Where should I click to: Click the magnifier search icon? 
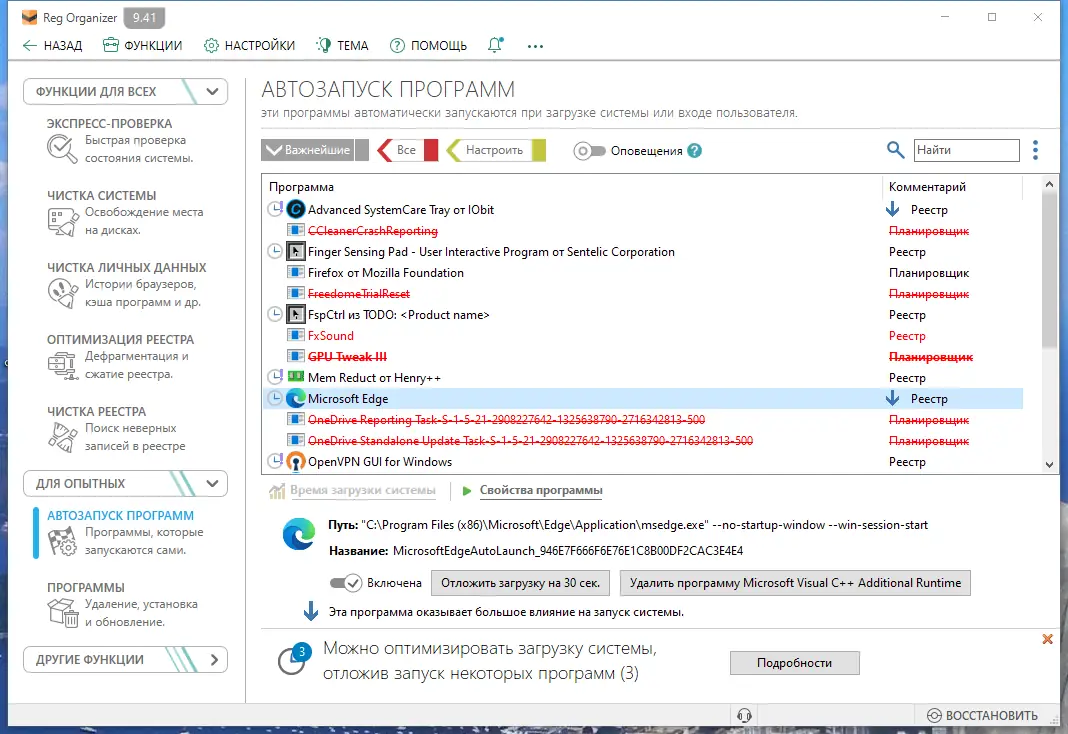tap(896, 150)
